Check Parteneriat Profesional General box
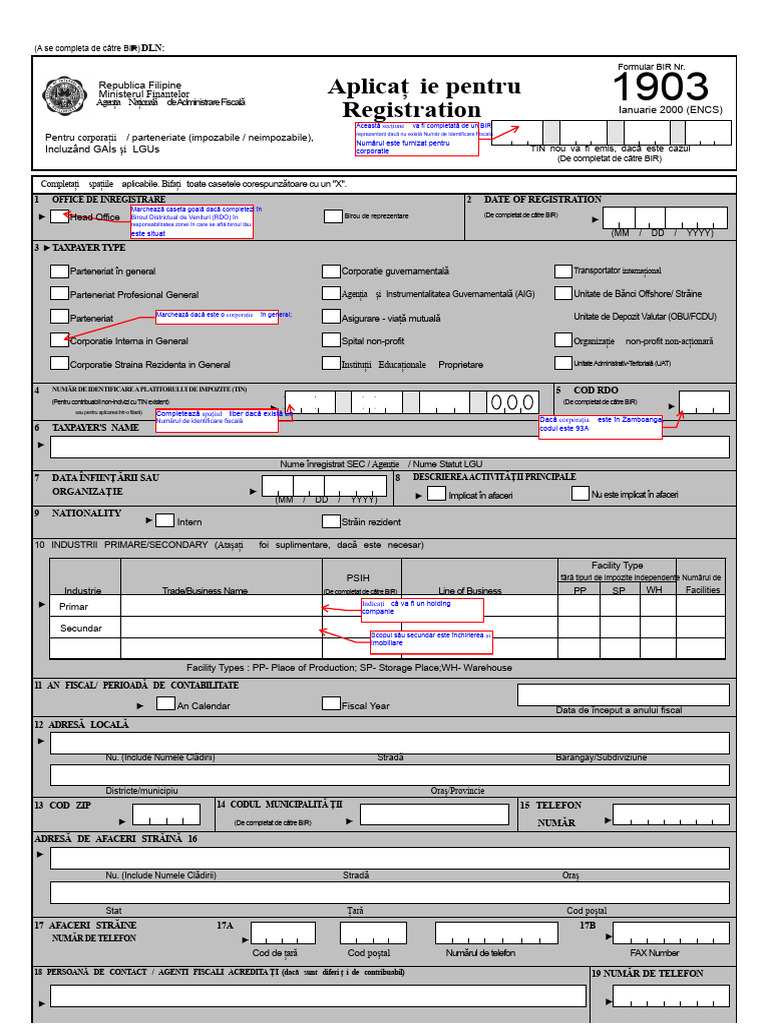 (x=59, y=293)
